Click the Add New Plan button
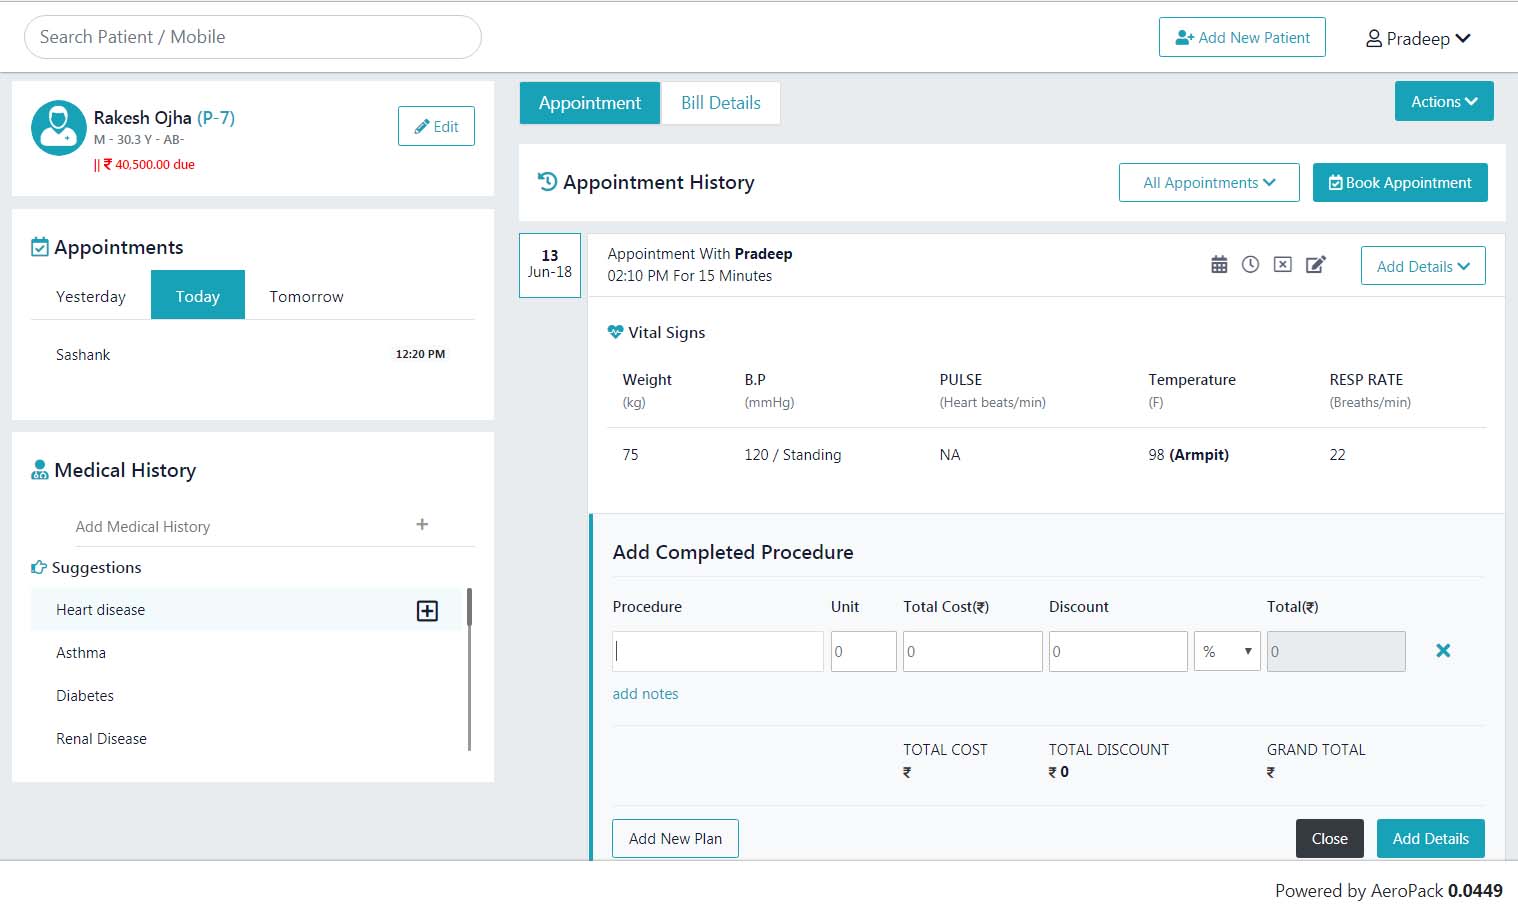 pyautogui.click(x=675, y=839)
